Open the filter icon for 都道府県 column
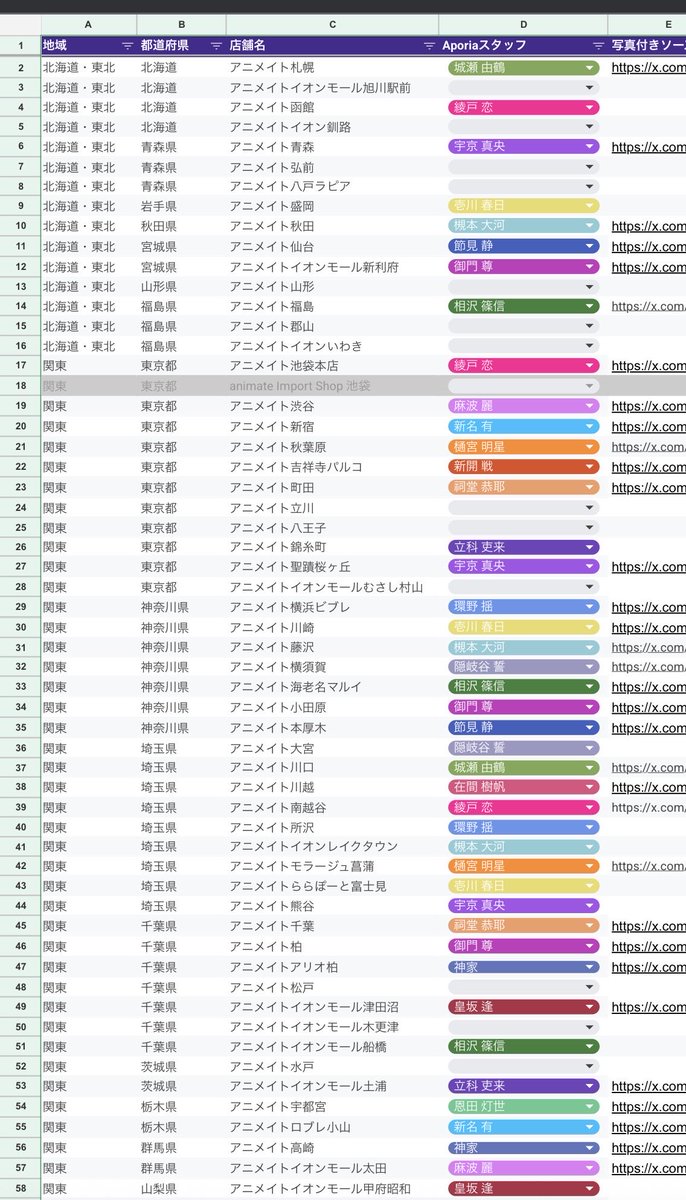The width and height of the screenshot is (686, 1200). (216, 45)
